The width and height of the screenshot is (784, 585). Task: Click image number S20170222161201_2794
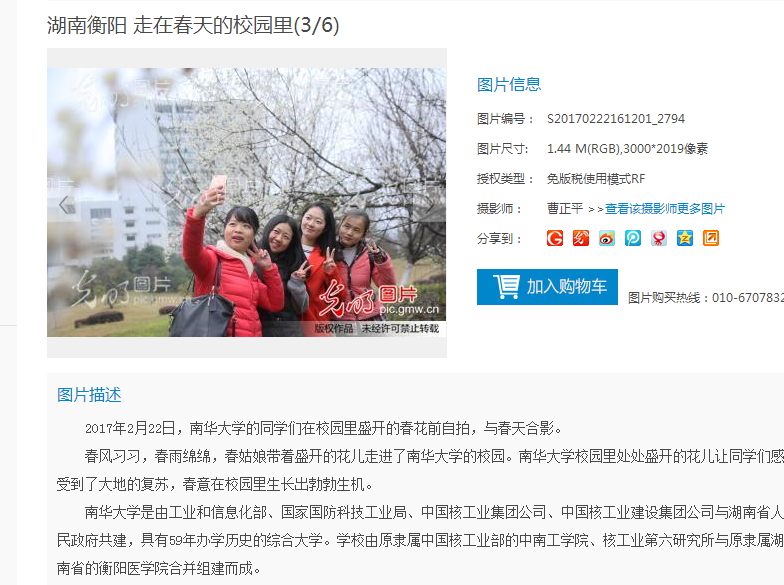coord(616,118)
